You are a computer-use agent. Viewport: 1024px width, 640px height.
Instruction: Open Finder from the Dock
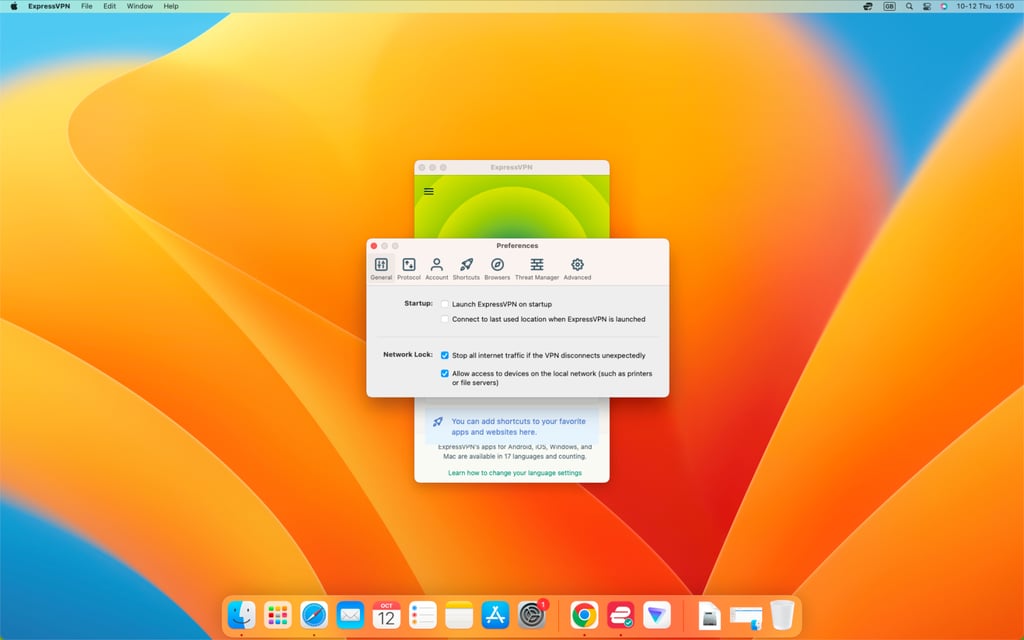click(242, 615)
